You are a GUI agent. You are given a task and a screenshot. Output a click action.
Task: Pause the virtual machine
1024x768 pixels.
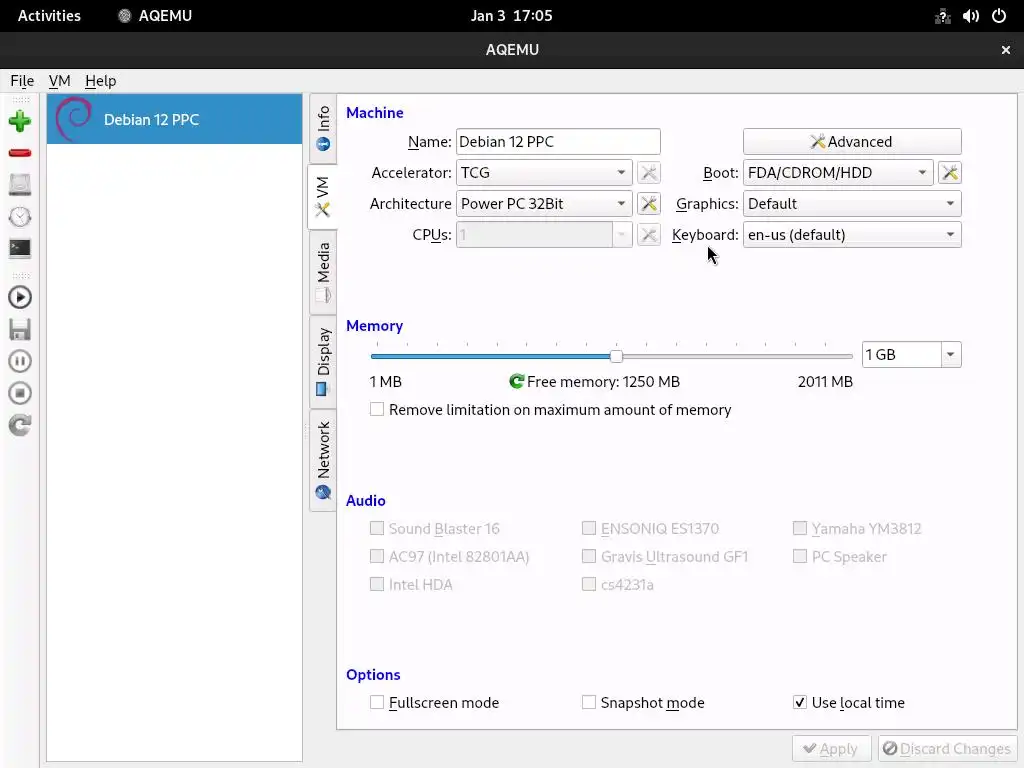pos(20,361)
